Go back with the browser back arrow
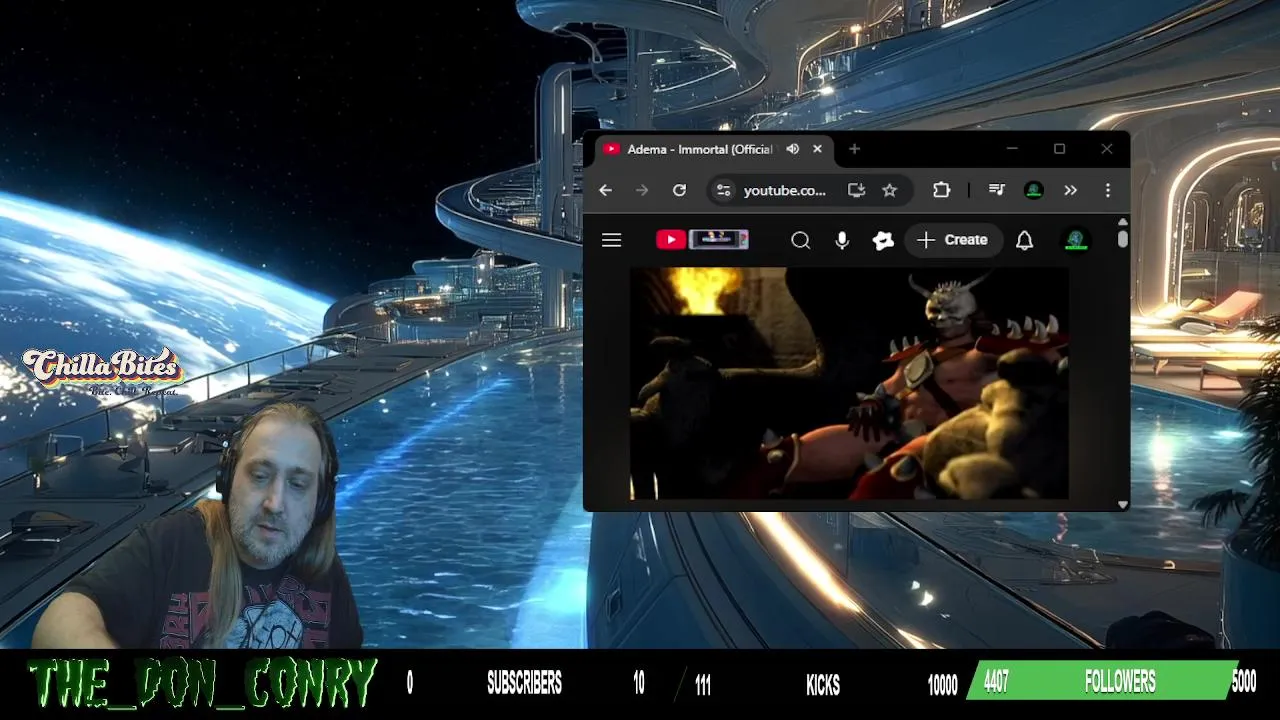Viewport: 1280px width, 720px height. coord(605,190)
